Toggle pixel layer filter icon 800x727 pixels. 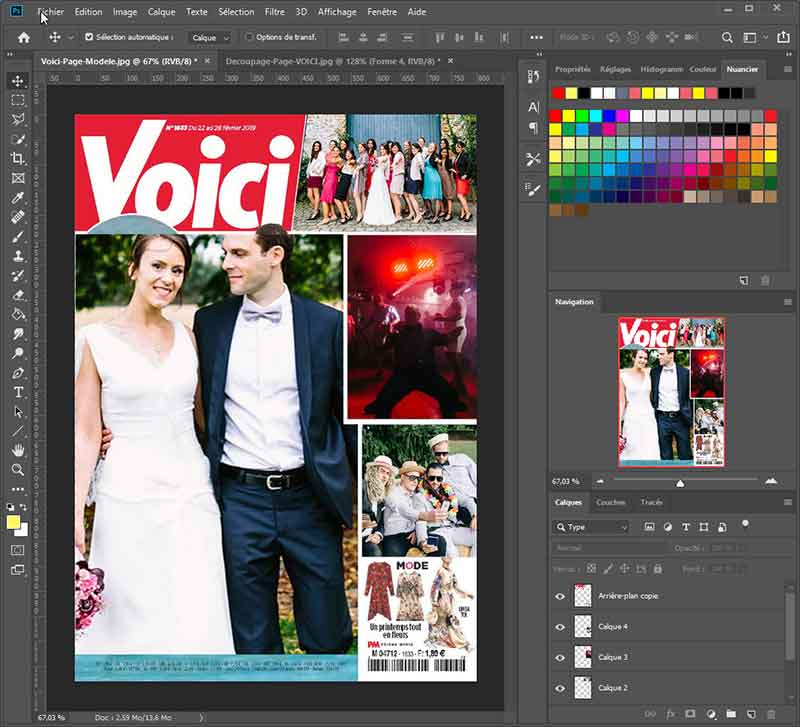coord(649,527)
